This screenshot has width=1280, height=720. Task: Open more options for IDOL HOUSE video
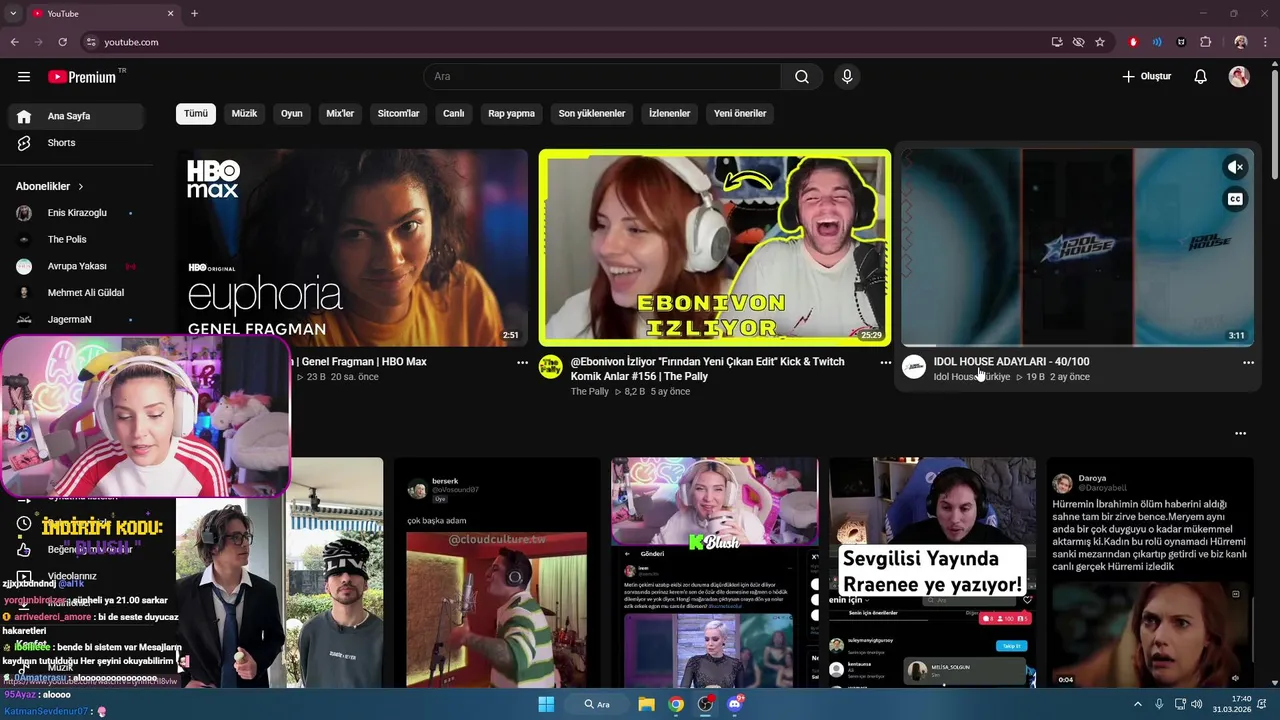click(x=1248, y=363)
